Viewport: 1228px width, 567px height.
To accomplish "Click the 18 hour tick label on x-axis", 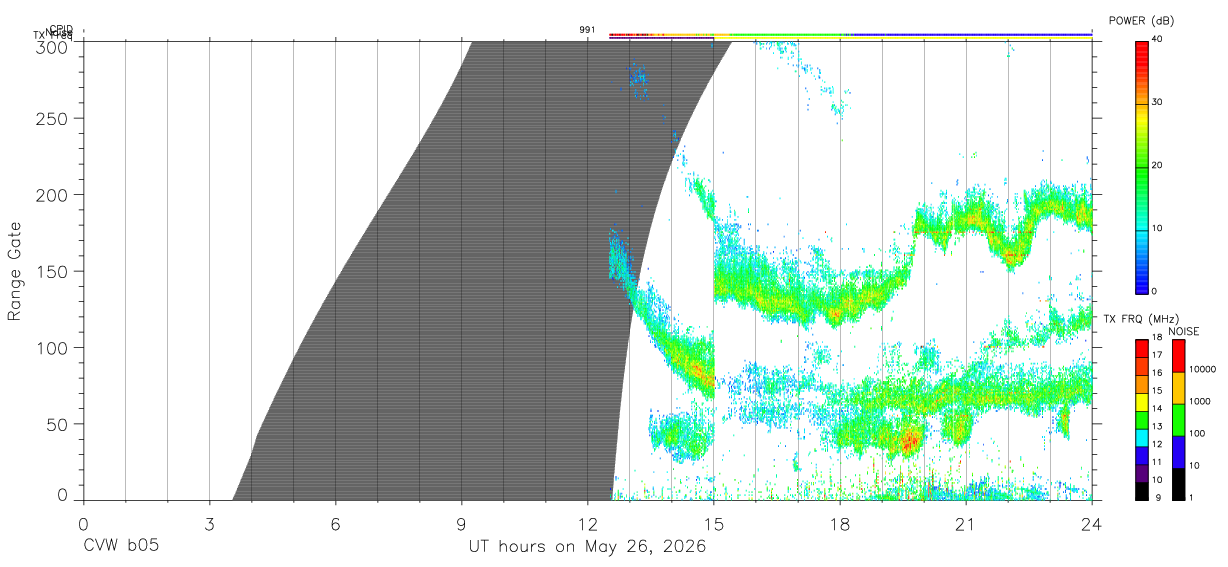I will (840, 524).
